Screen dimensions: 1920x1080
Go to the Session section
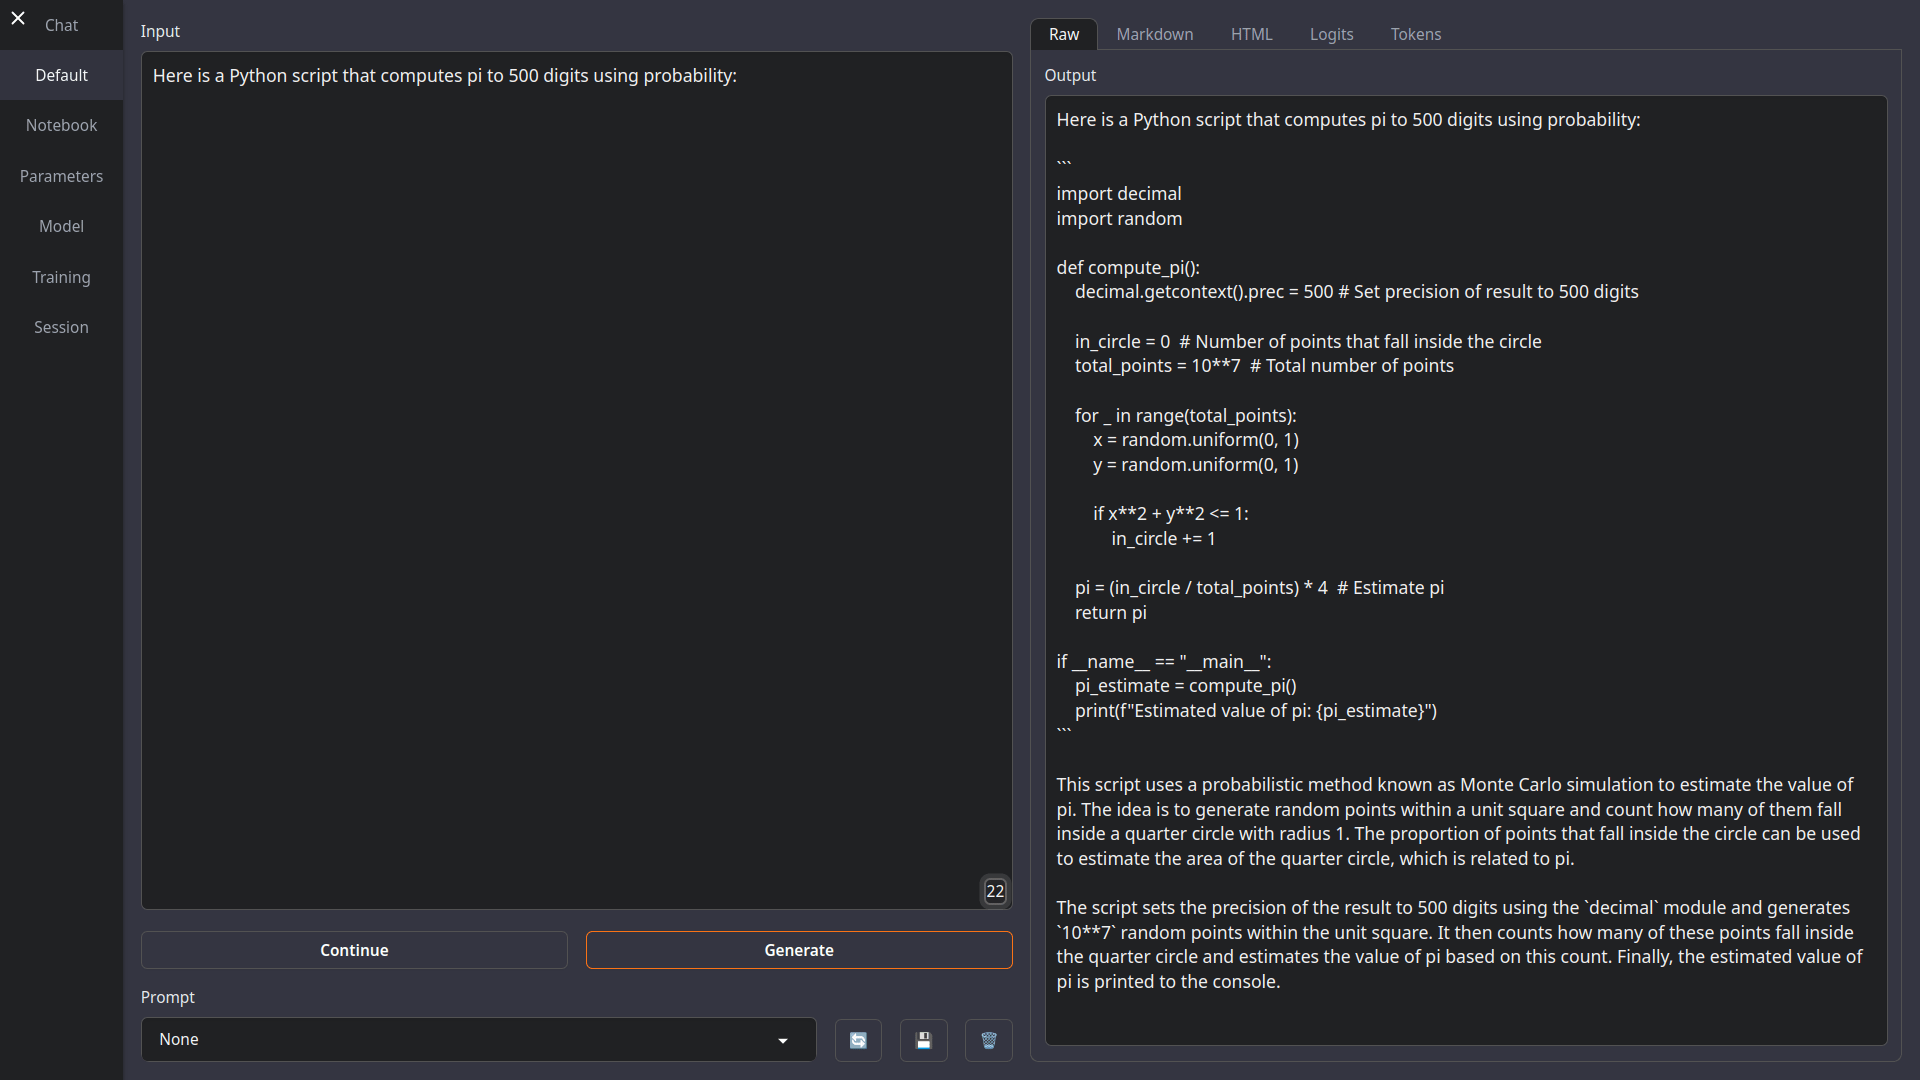[61, 327]
